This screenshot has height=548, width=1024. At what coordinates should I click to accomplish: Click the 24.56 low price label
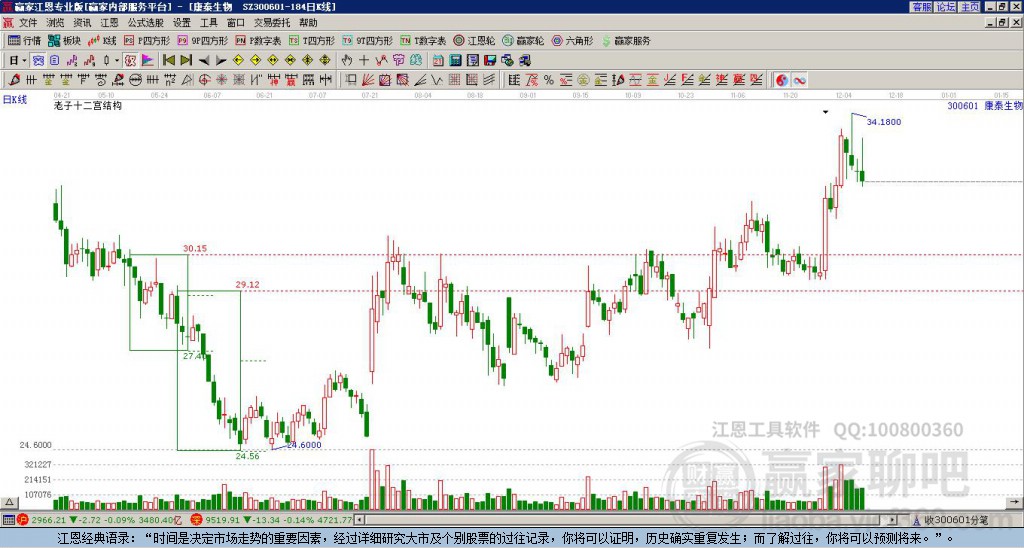(248, 456)
